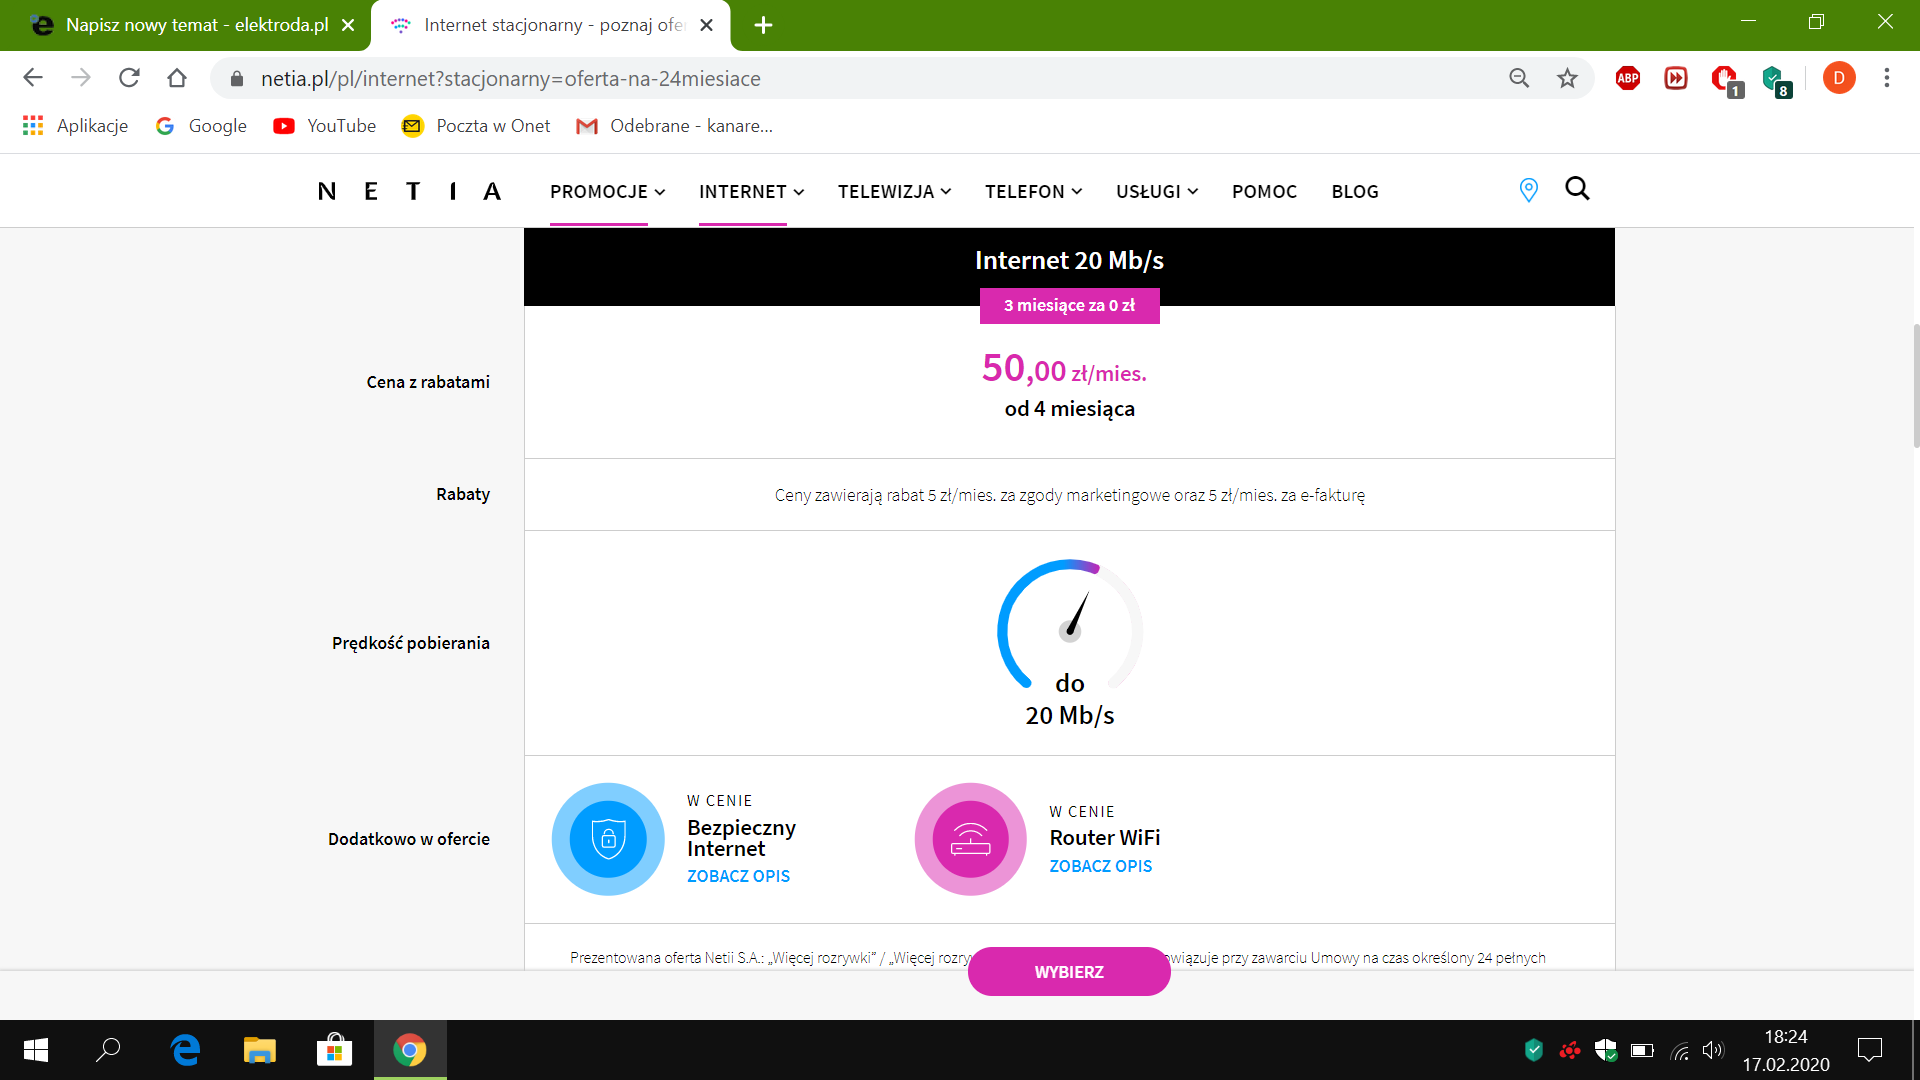Viewport: 1920px width, 1080px height.
Task: Open ZOBACZ OPIS for Router WiFi
Action: pos(1100,866)
